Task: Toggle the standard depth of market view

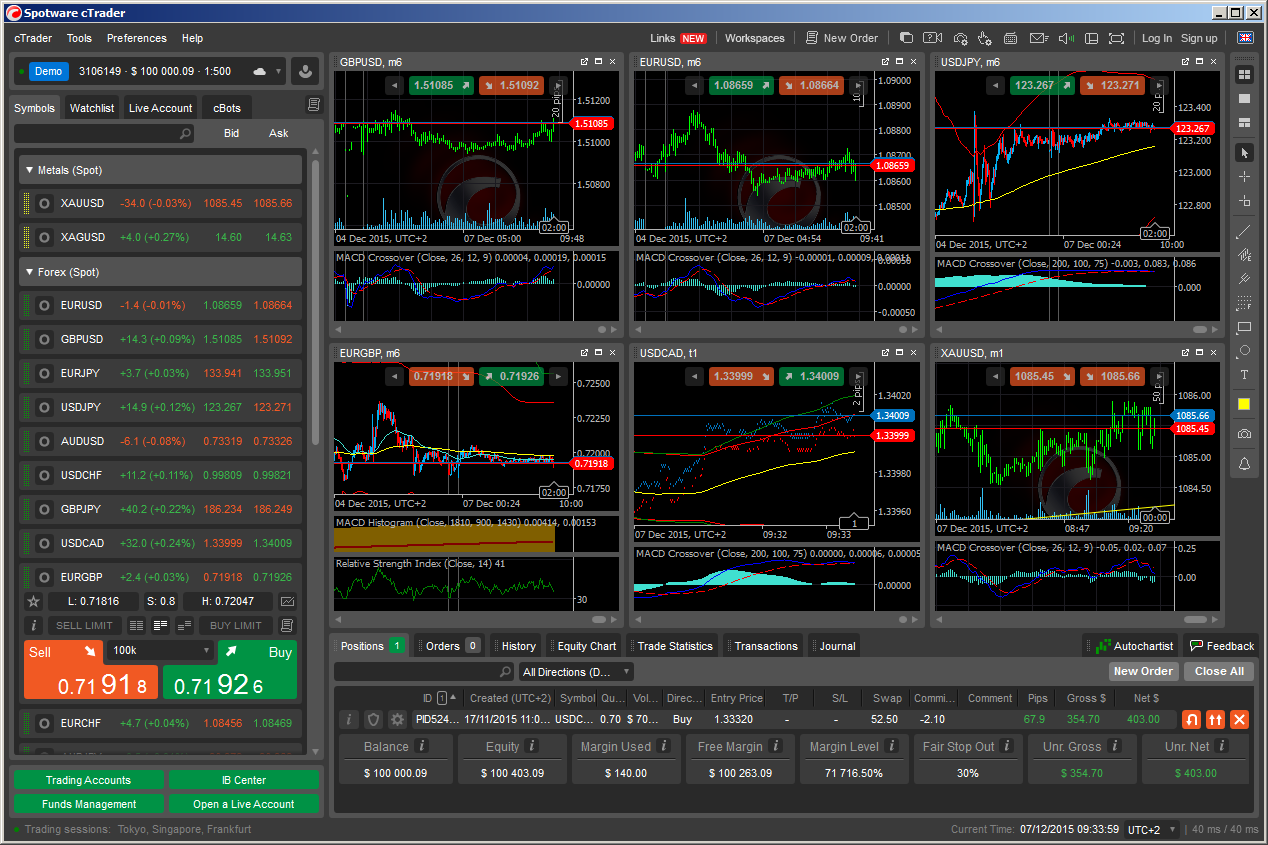Action: 136,625
